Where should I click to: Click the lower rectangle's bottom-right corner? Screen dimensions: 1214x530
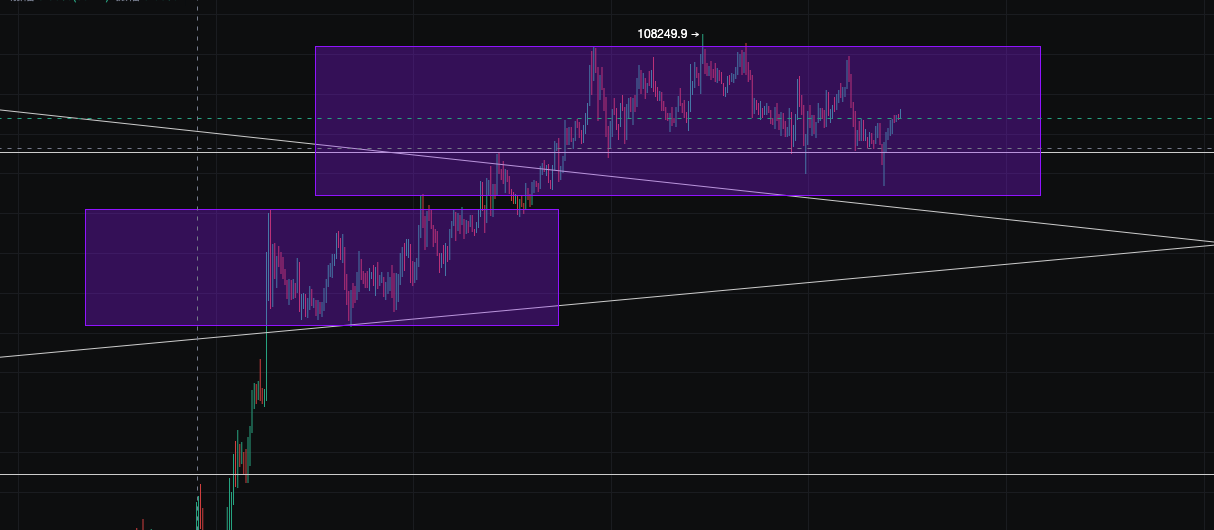(x=558, y=325)
